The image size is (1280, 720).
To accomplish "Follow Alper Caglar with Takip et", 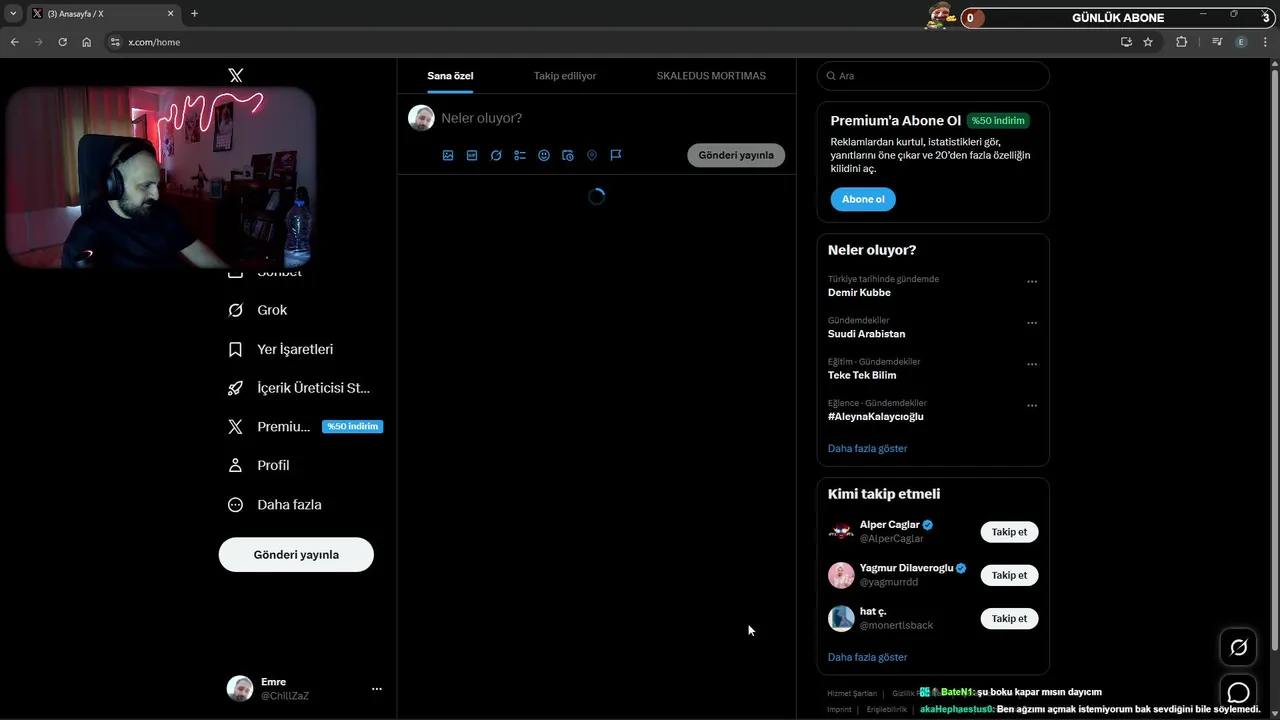I will 1009,532.
